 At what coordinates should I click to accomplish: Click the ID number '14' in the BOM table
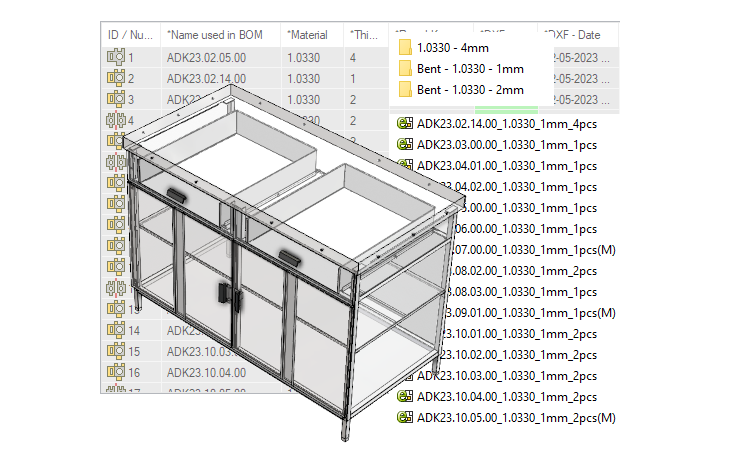click(x=134, y=330)
